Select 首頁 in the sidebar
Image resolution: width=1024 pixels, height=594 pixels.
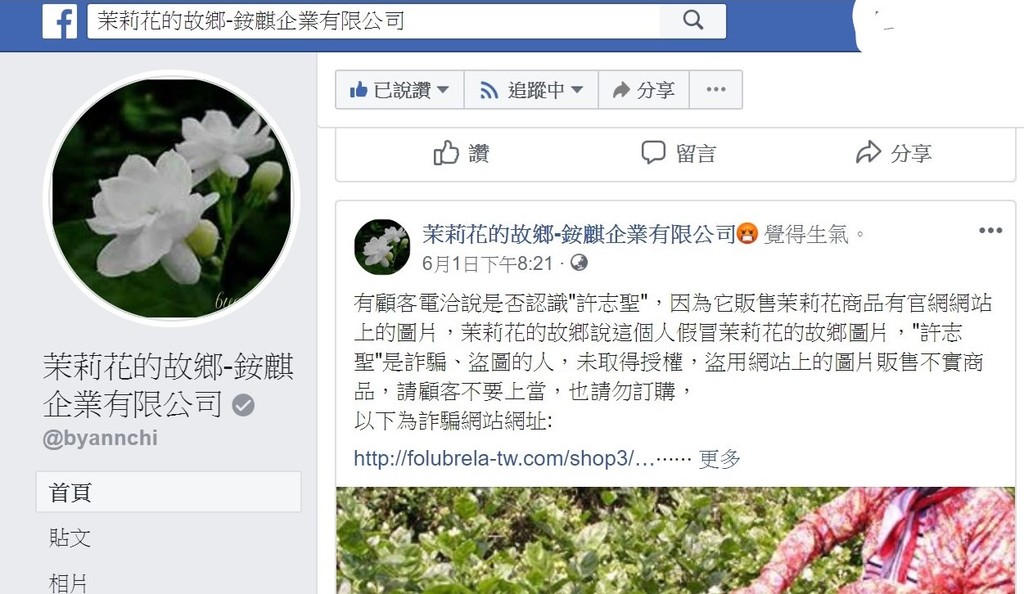168,492
